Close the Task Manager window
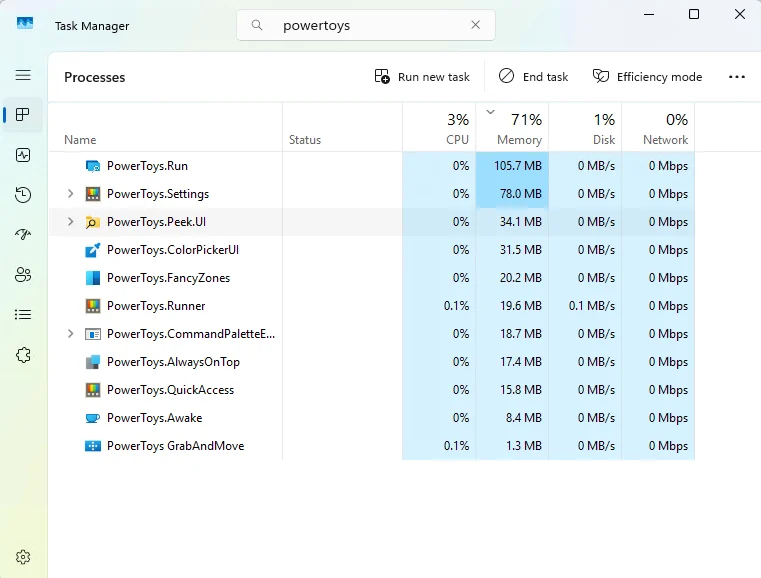The image size is (761, 578). coord(740,14)
